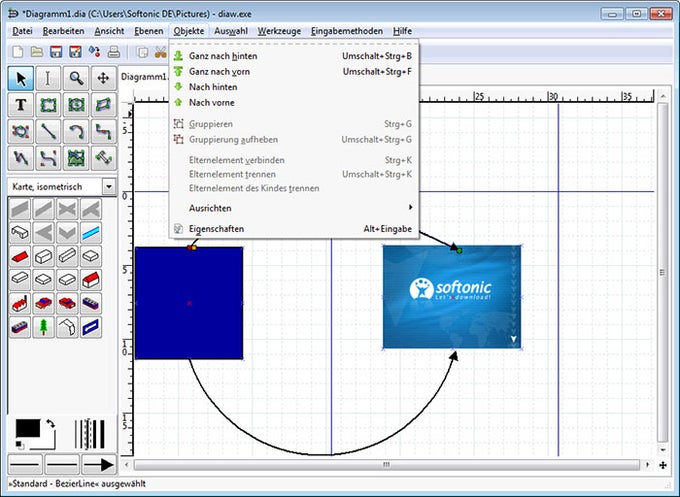Swap foreground and background colors arrow
Image resolution: width=680 pixels, height=497 pixels.
pyautogui.click(x=50, y=425)
